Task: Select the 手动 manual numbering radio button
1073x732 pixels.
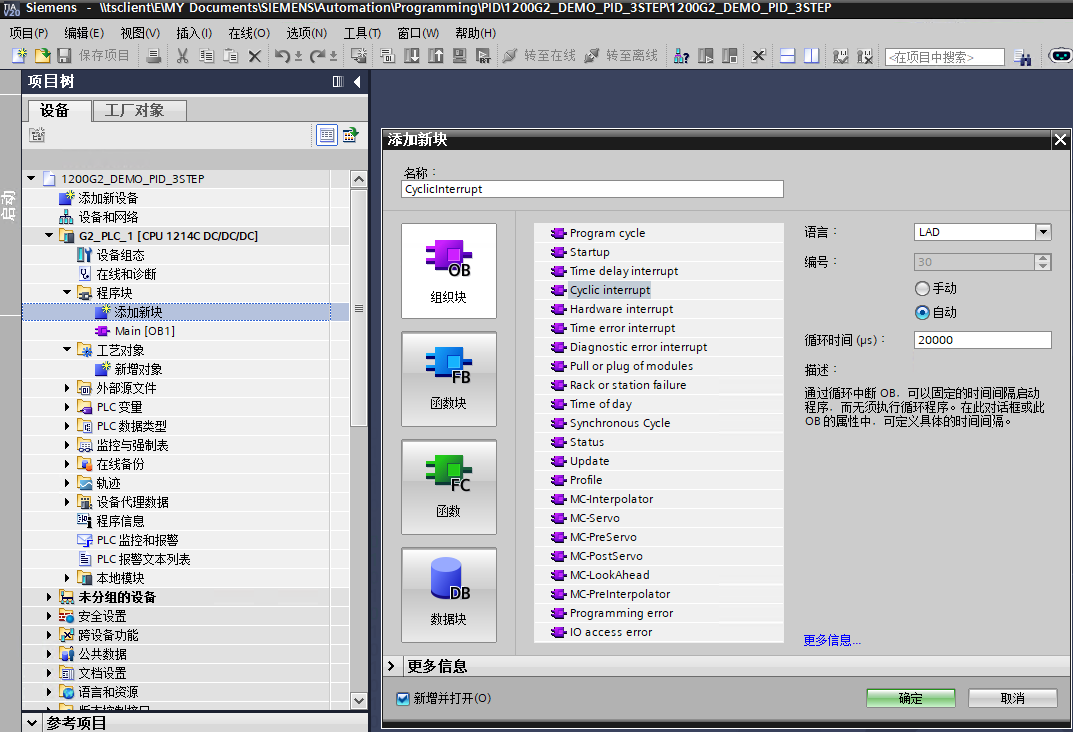Action: [x=922, y=288]
